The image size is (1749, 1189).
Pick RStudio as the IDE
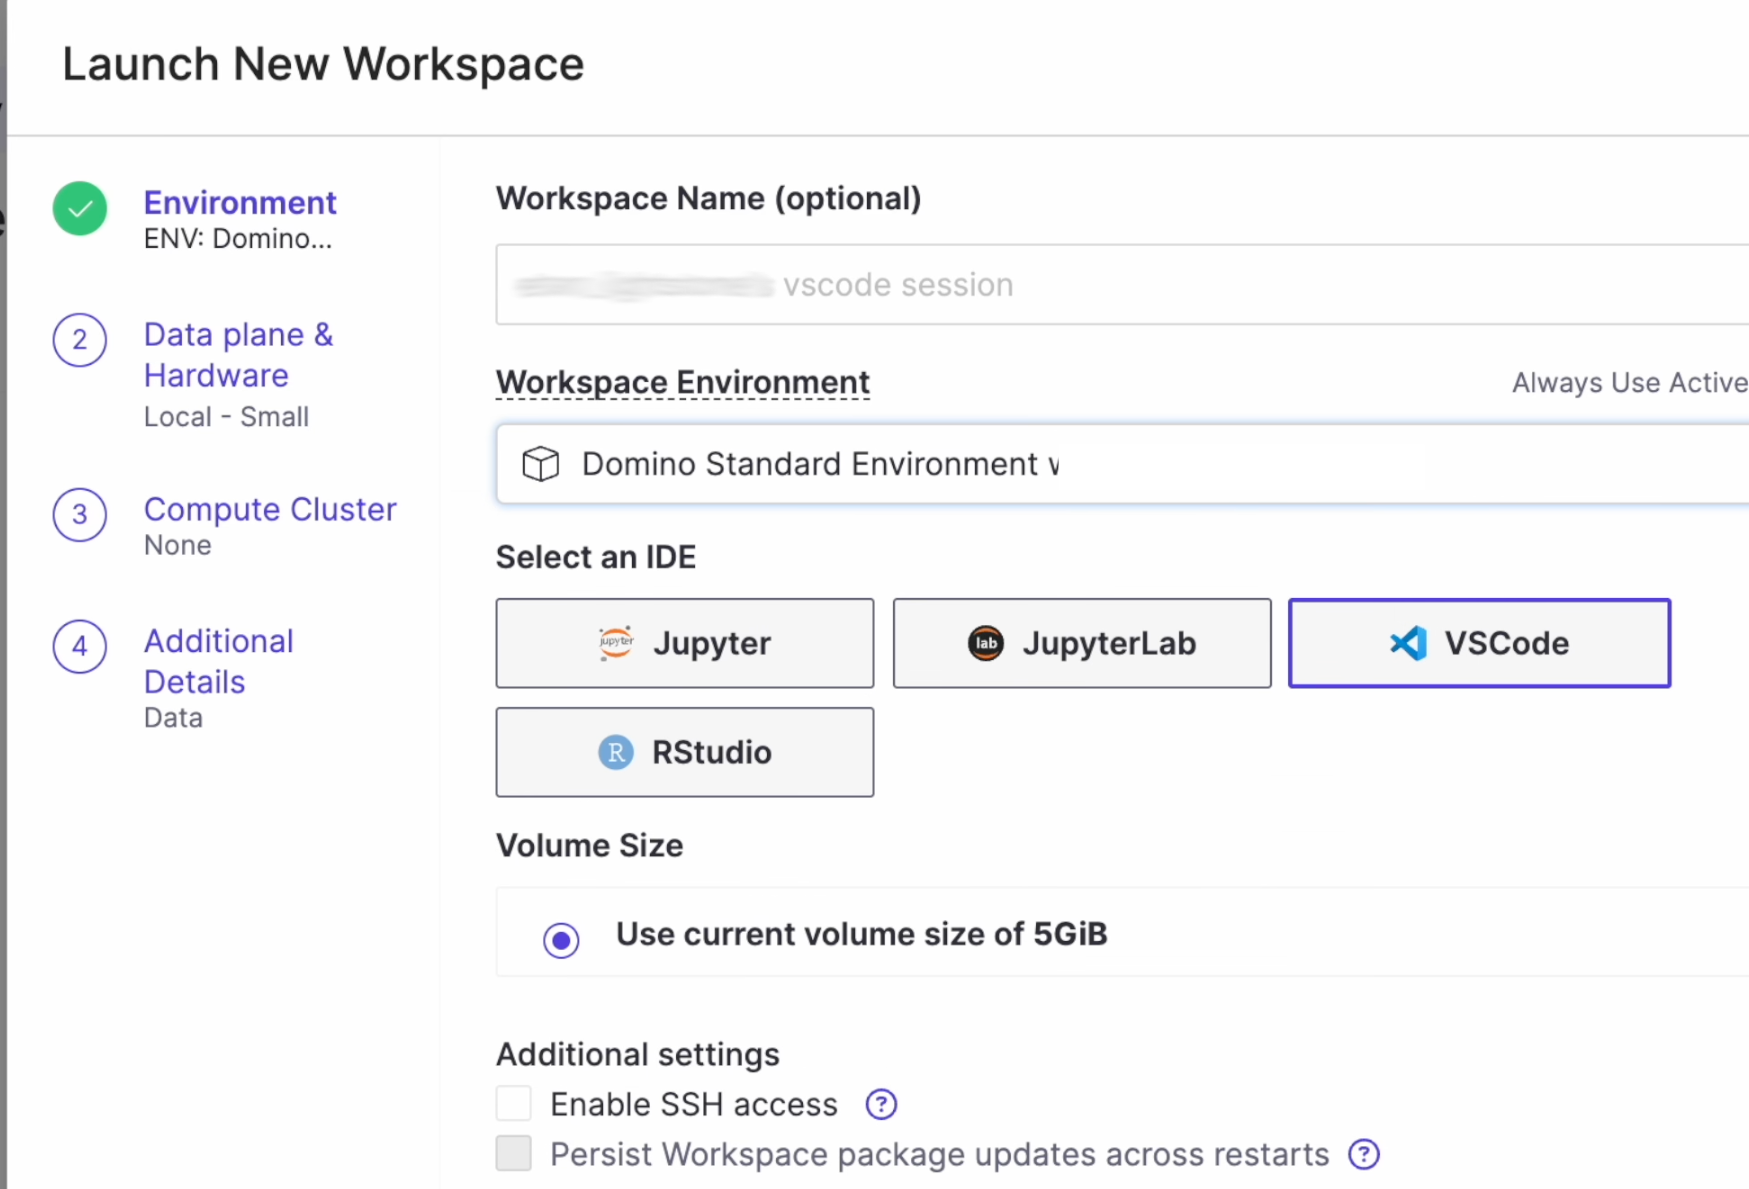685,752
